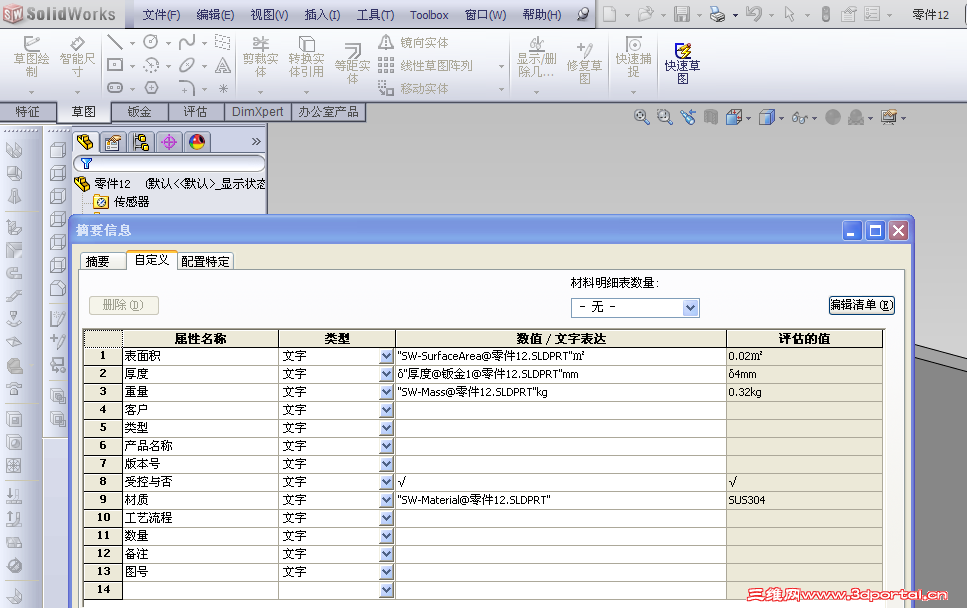Click the empty property name cell in row 14
967x608 pixels.
(x=200, y=590)
